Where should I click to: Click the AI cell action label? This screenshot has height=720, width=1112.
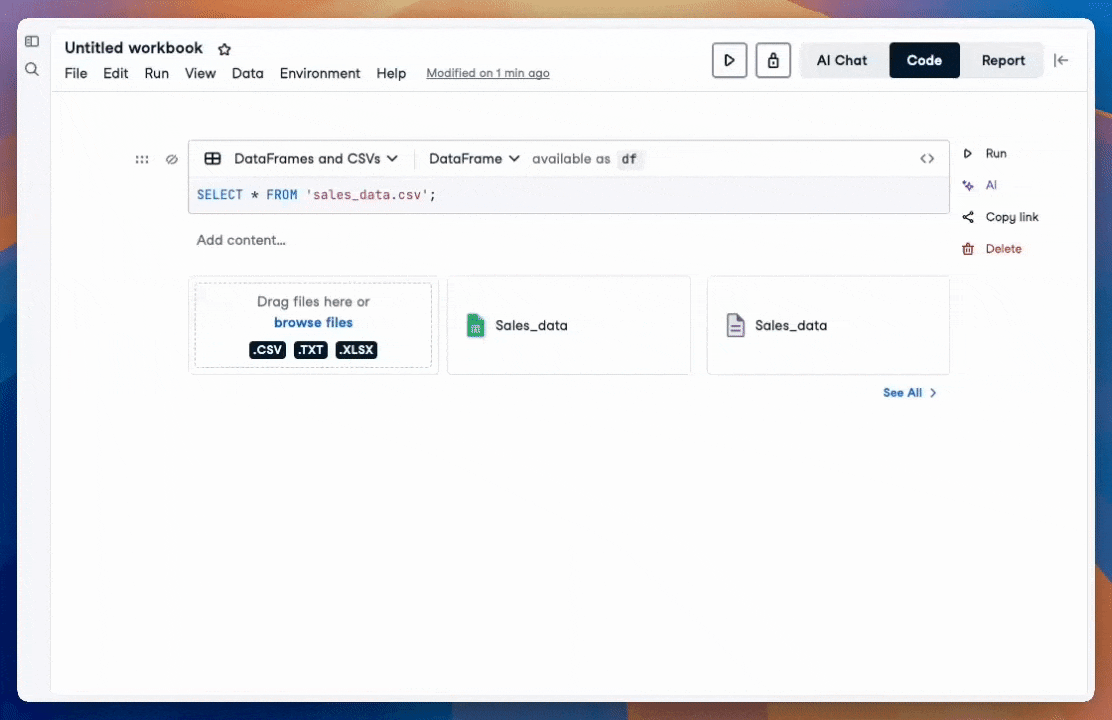tap(991, 186)
